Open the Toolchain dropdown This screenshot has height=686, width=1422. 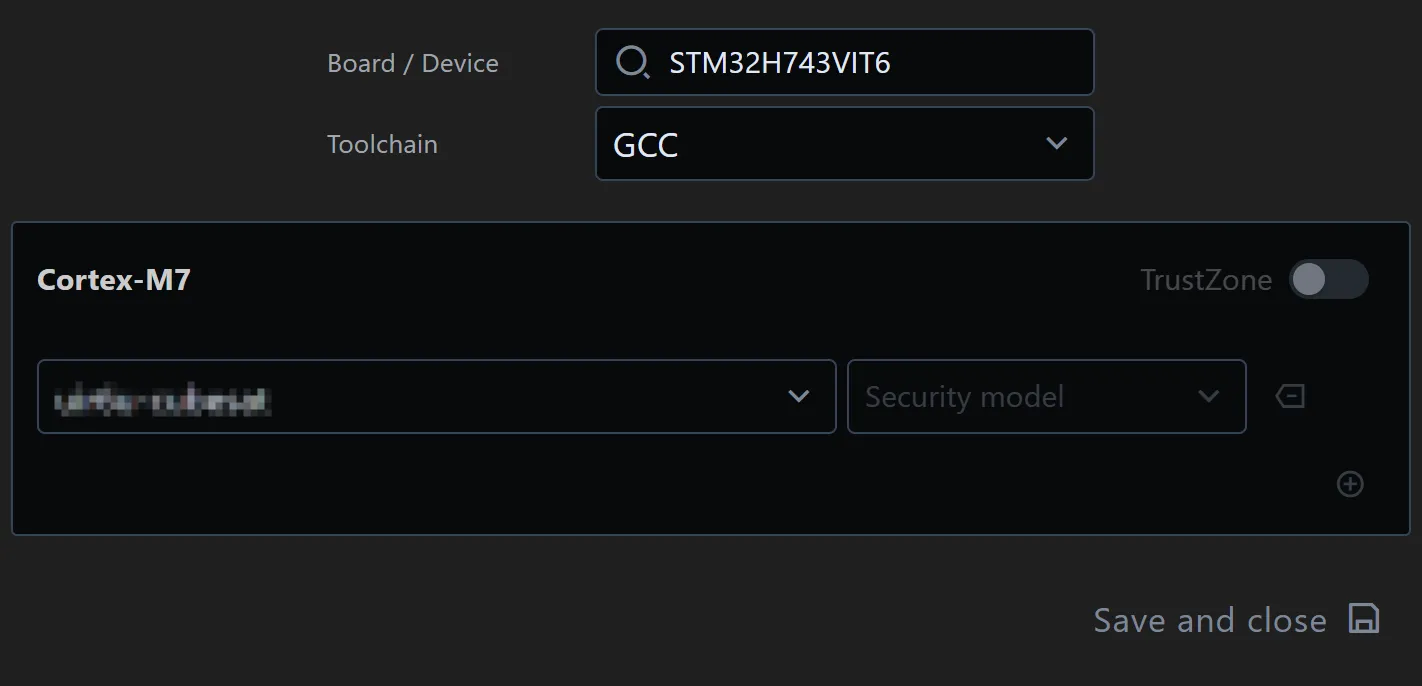[x=844, y=144]
